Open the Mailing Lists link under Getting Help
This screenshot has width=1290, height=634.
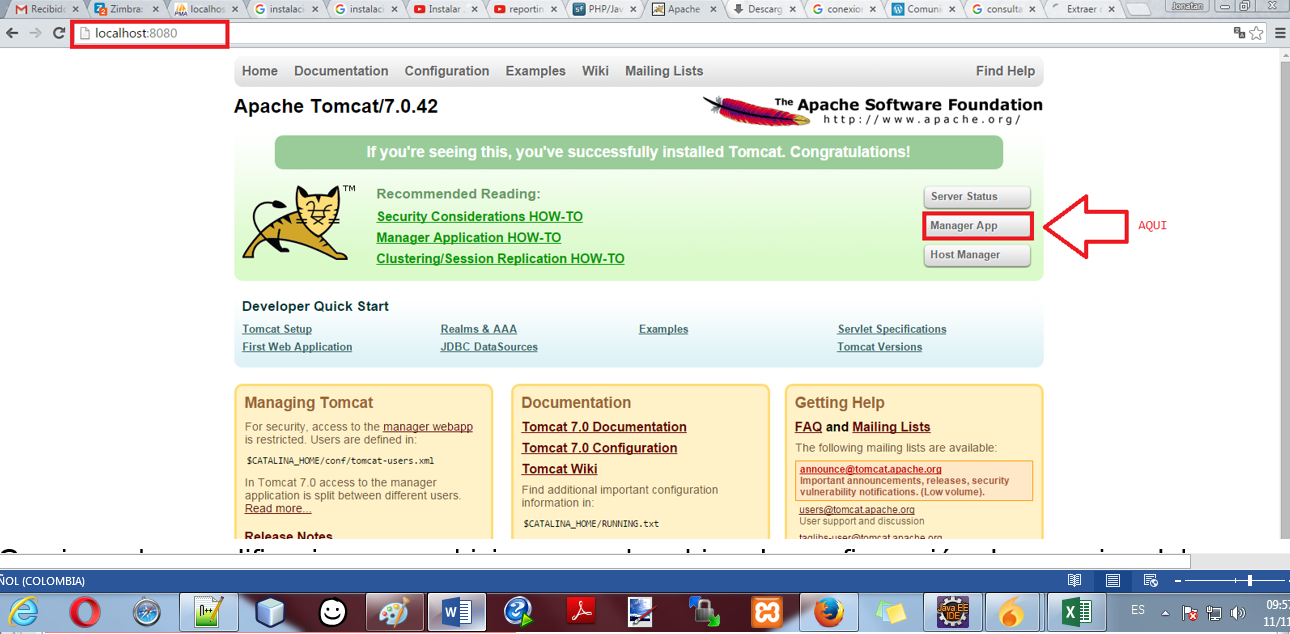(x=891, y=427)
